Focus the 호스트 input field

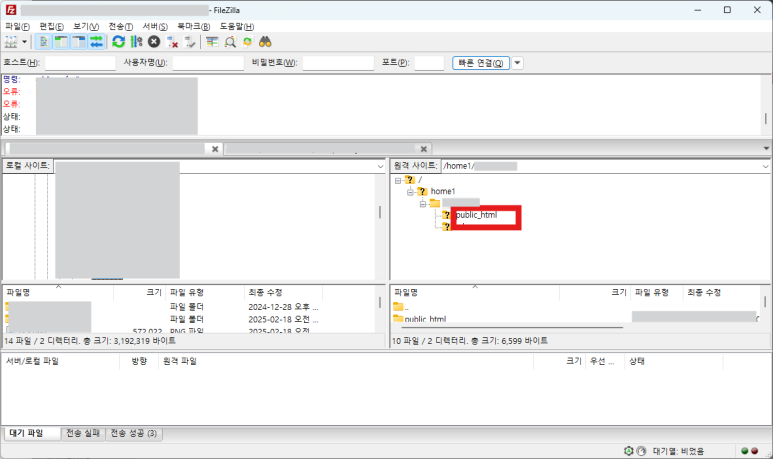[80, 63]
